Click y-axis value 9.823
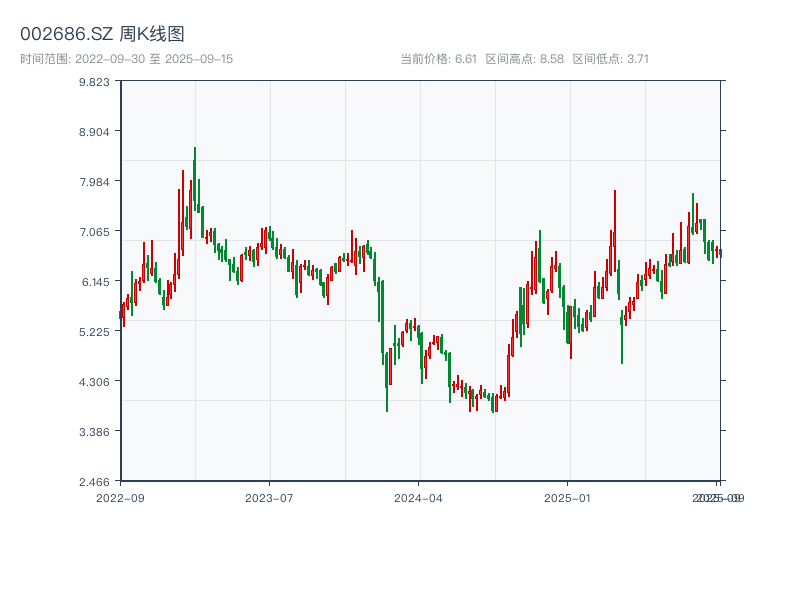The image size is (800, 600). click(x=94, y=82)
